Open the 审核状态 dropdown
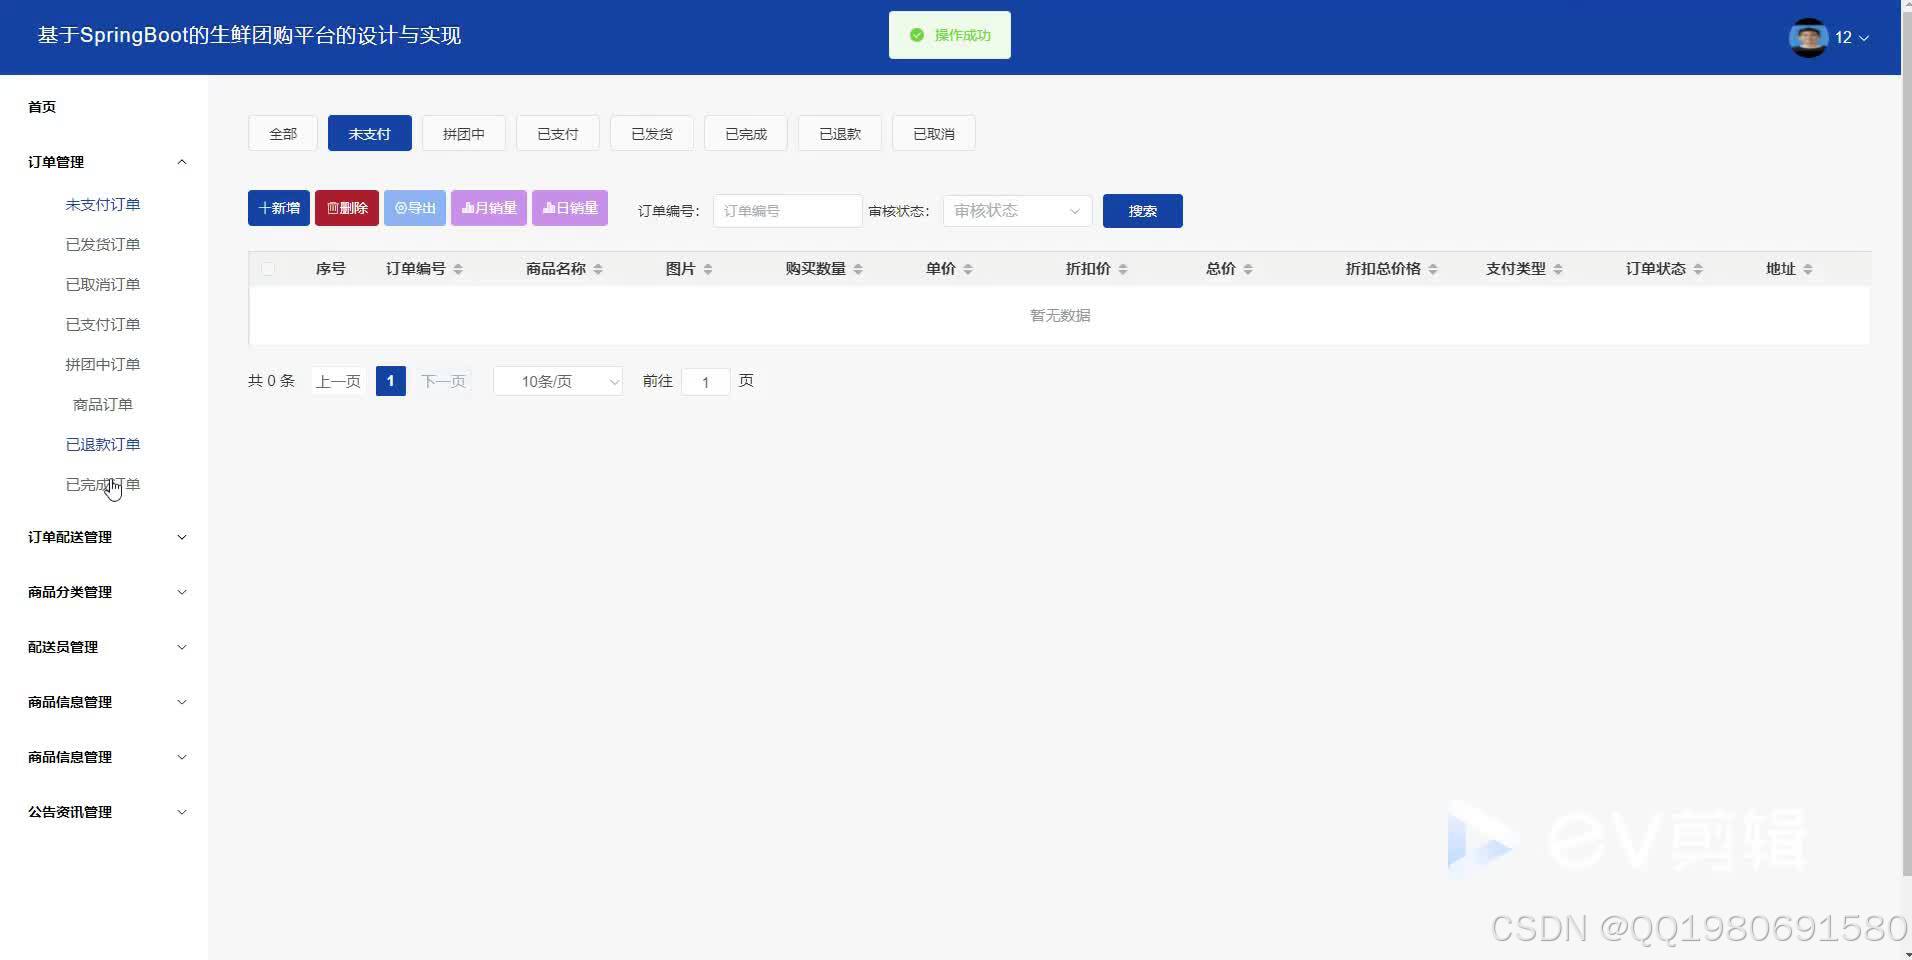The width and height of the screenshot is (1912, 960). pos(1015,211)
